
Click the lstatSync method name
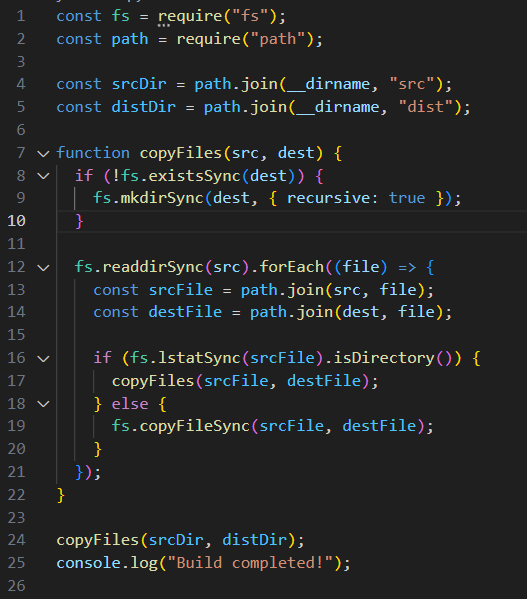(199, 358)
